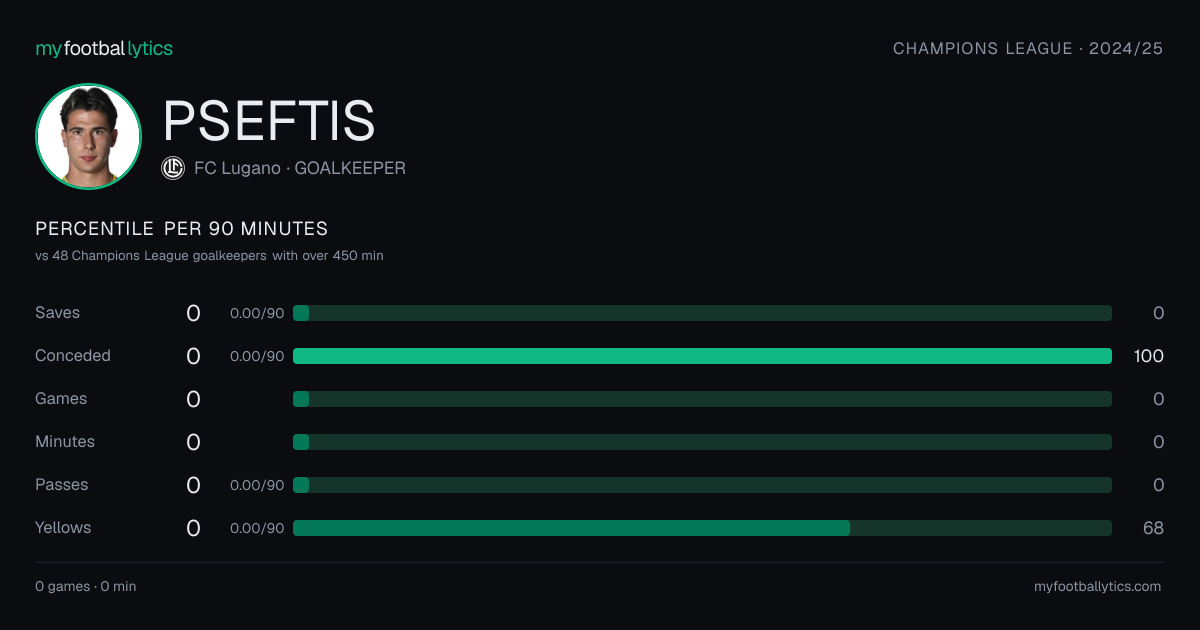1200x630 pixels.
Task: Click the Minutes percentile bar
Action: click(x=702, y=442)
